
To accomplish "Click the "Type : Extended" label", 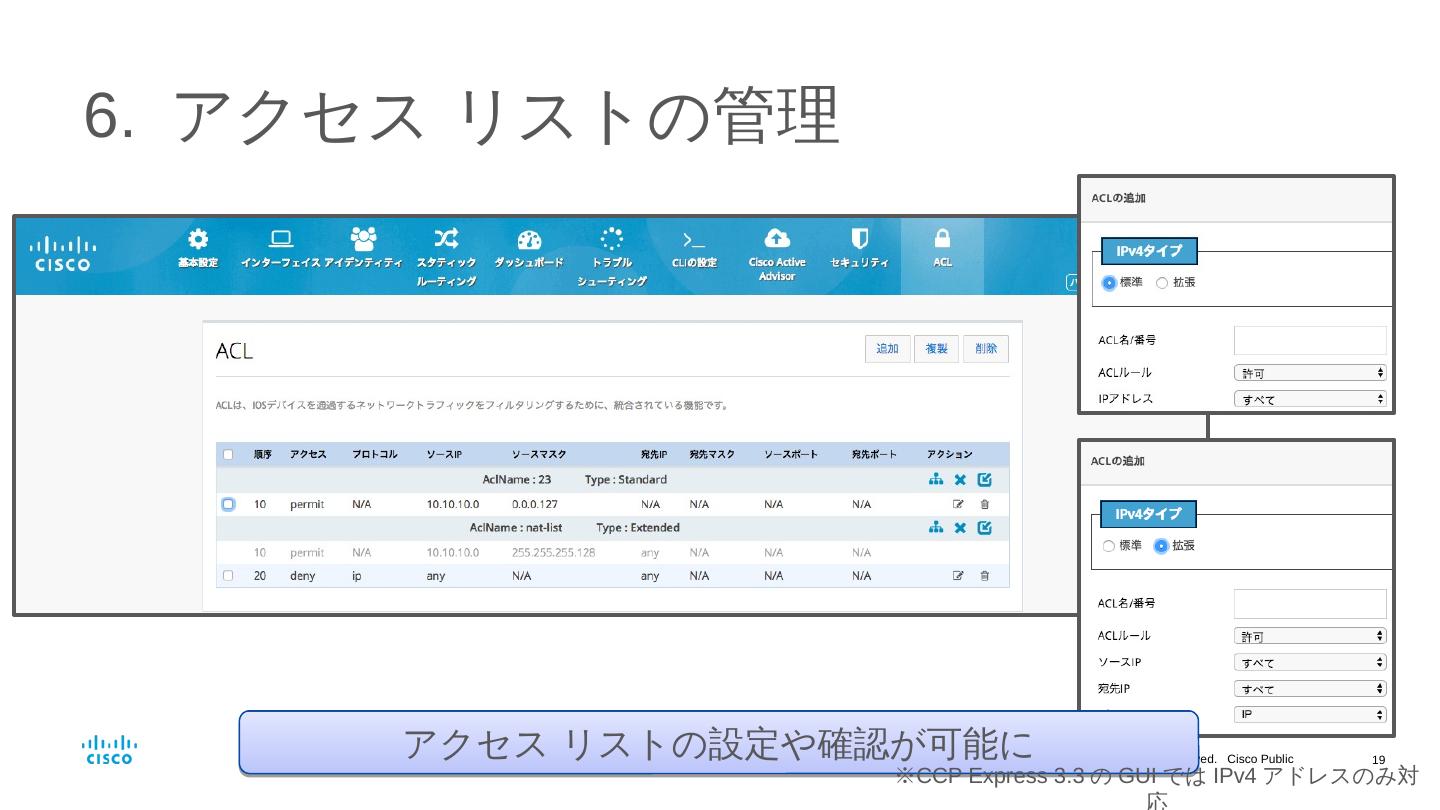I will coord(638,528).
